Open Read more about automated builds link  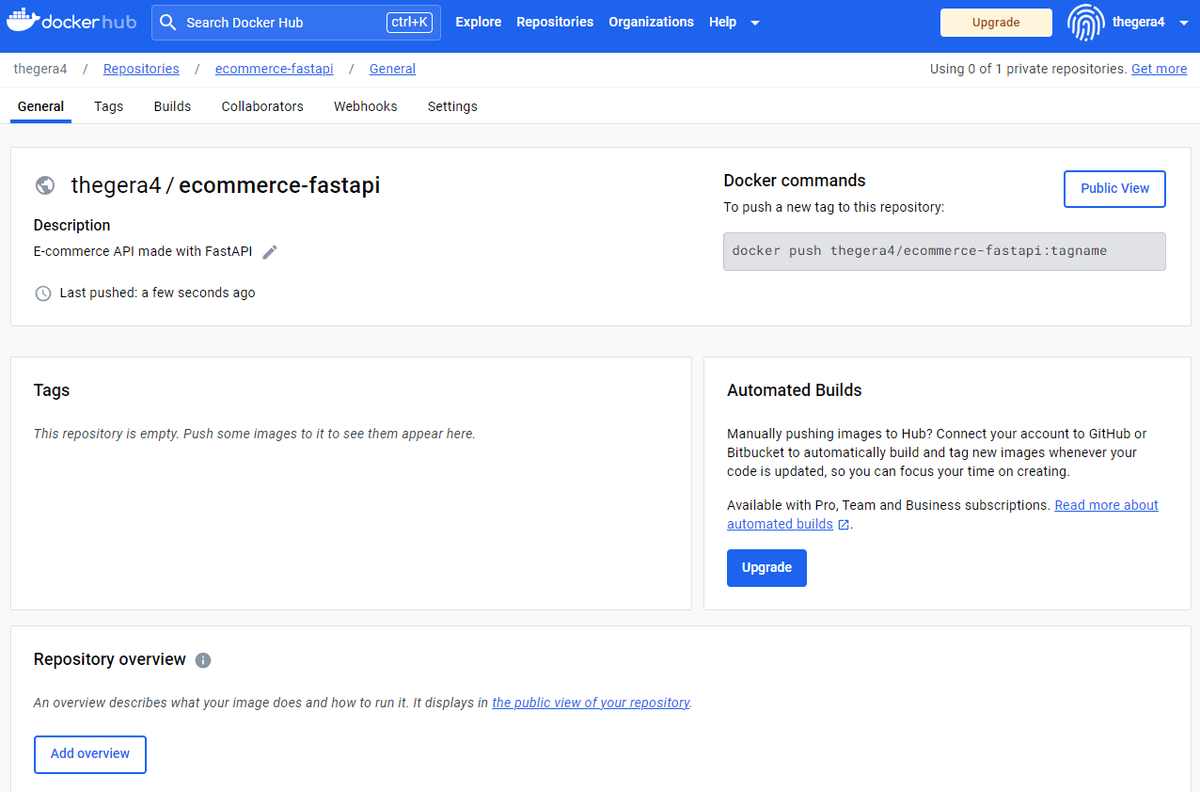tap(942, 514)
